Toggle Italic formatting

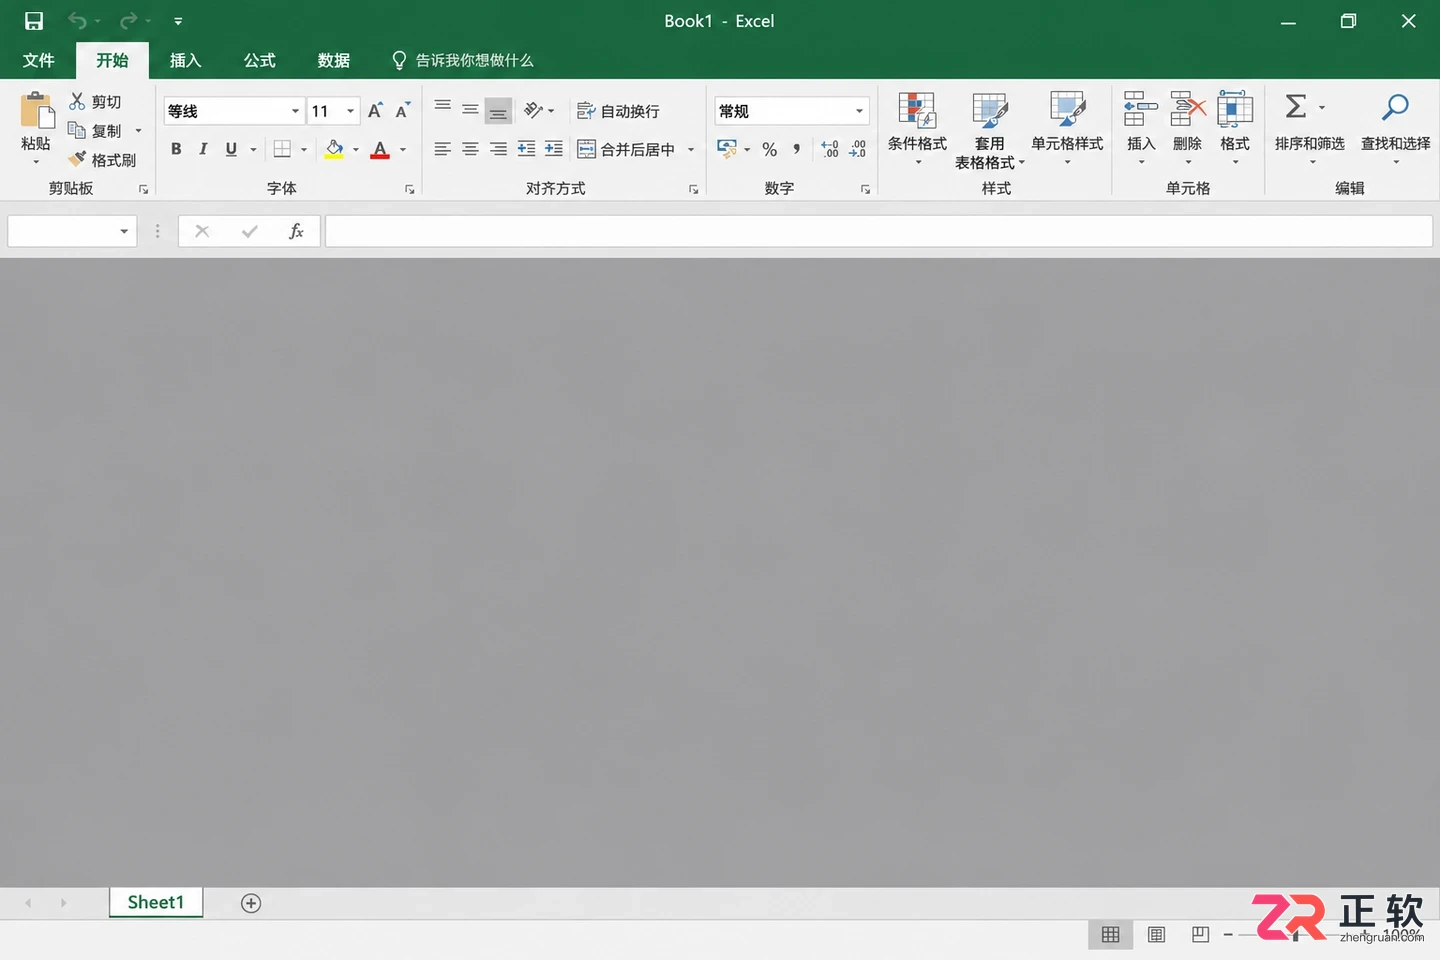(203, 149)
